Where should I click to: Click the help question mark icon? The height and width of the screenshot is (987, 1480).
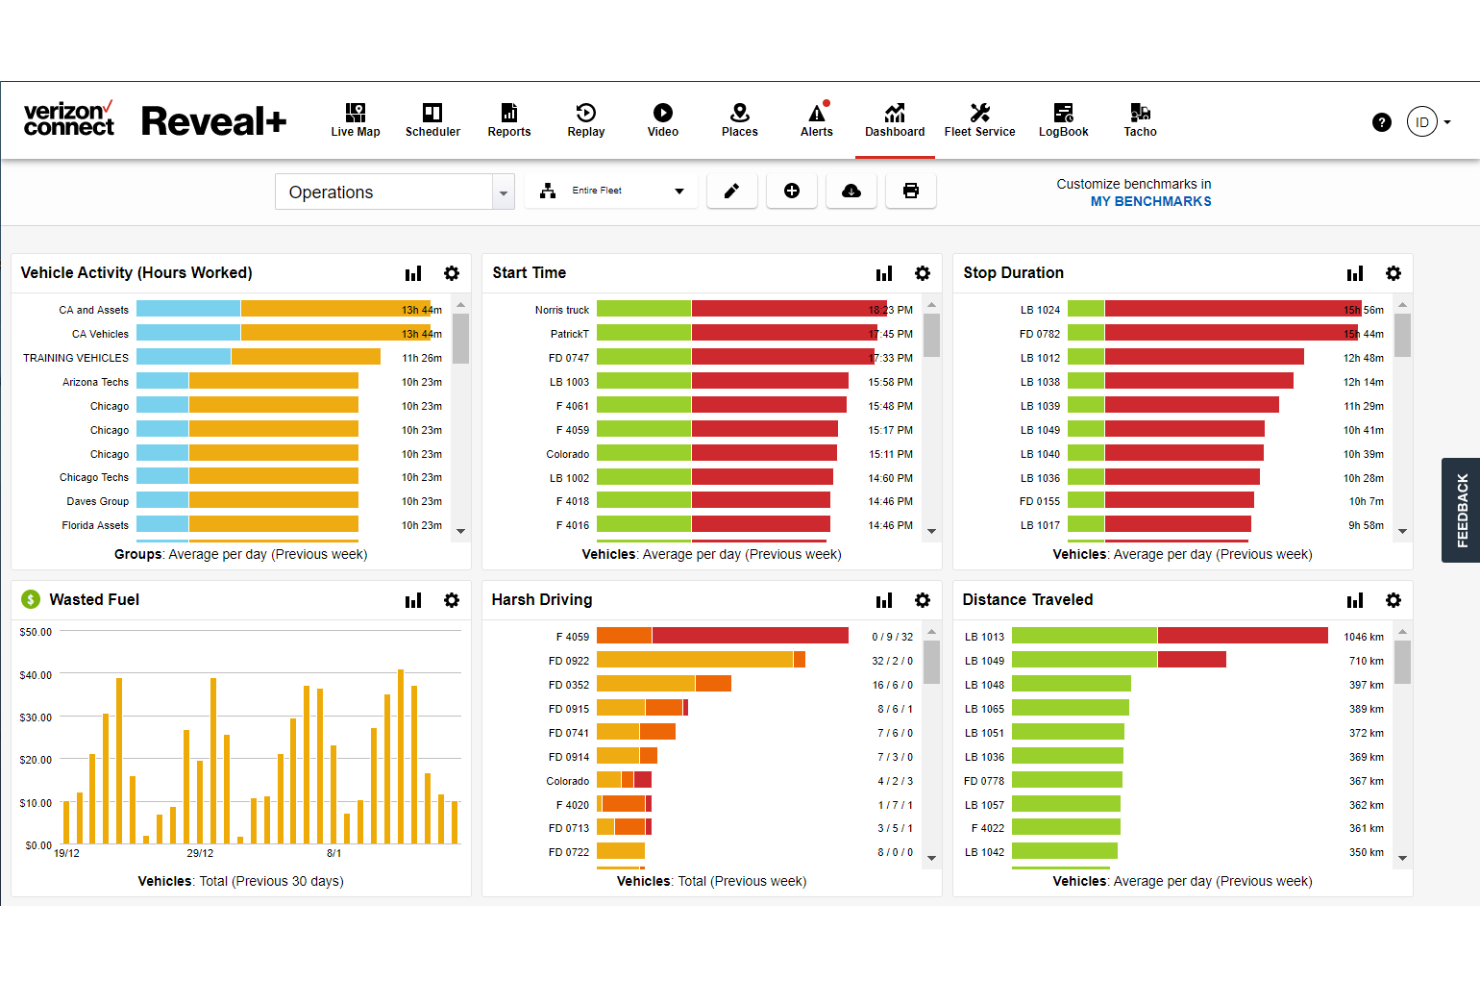pos(1382,121)
